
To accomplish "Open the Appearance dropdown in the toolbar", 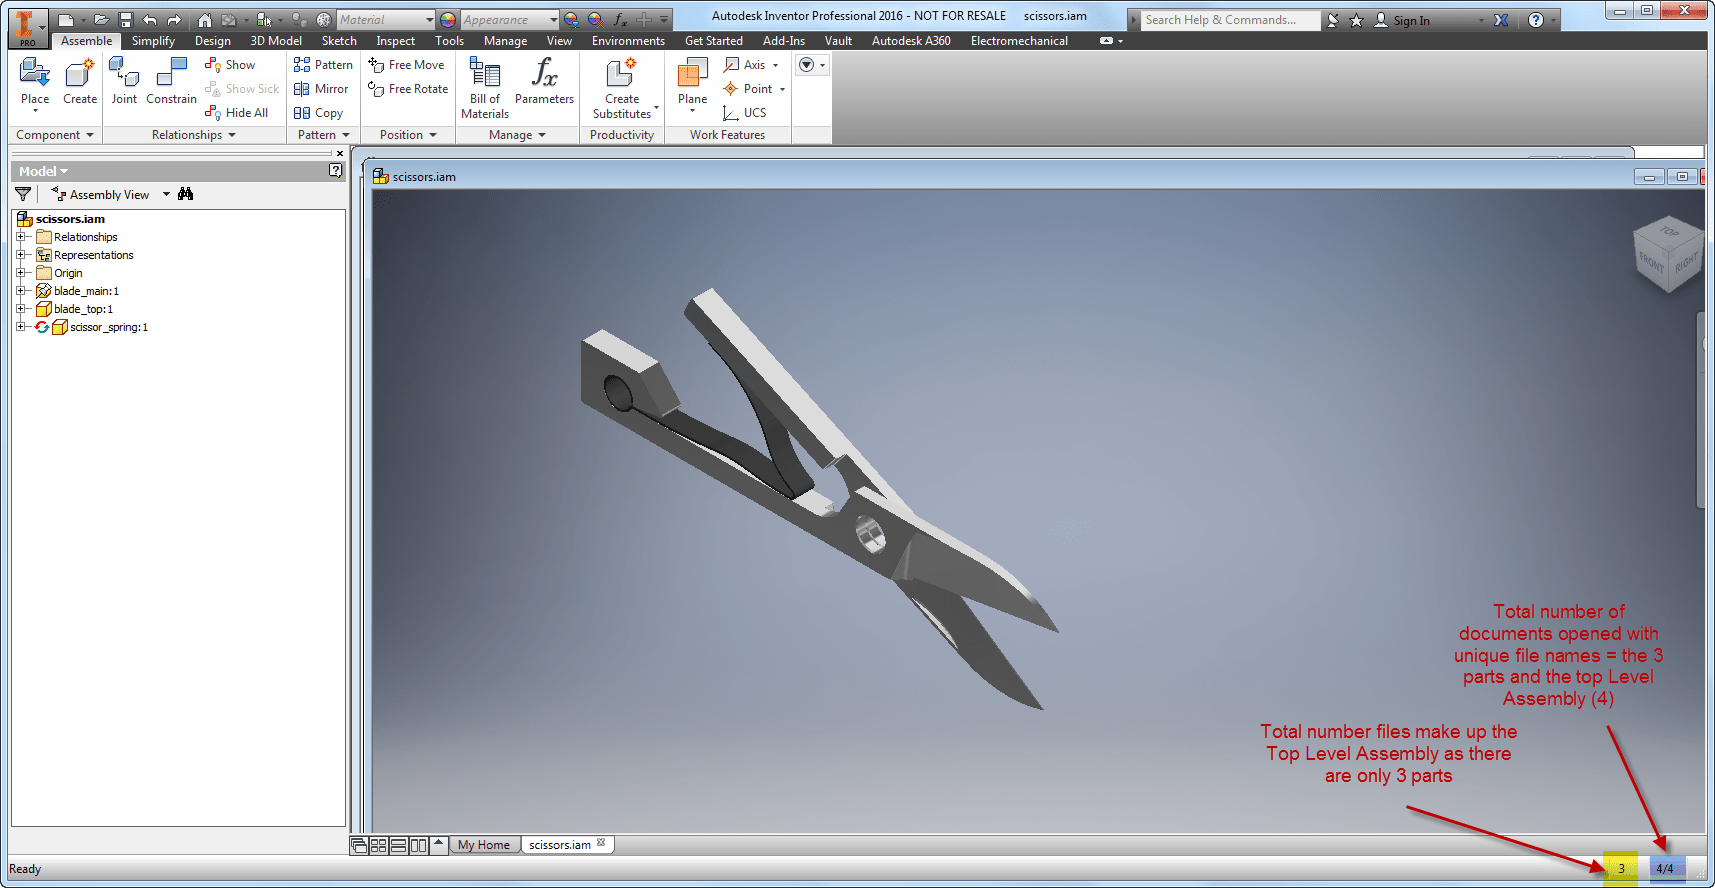I will coord(552,20).
